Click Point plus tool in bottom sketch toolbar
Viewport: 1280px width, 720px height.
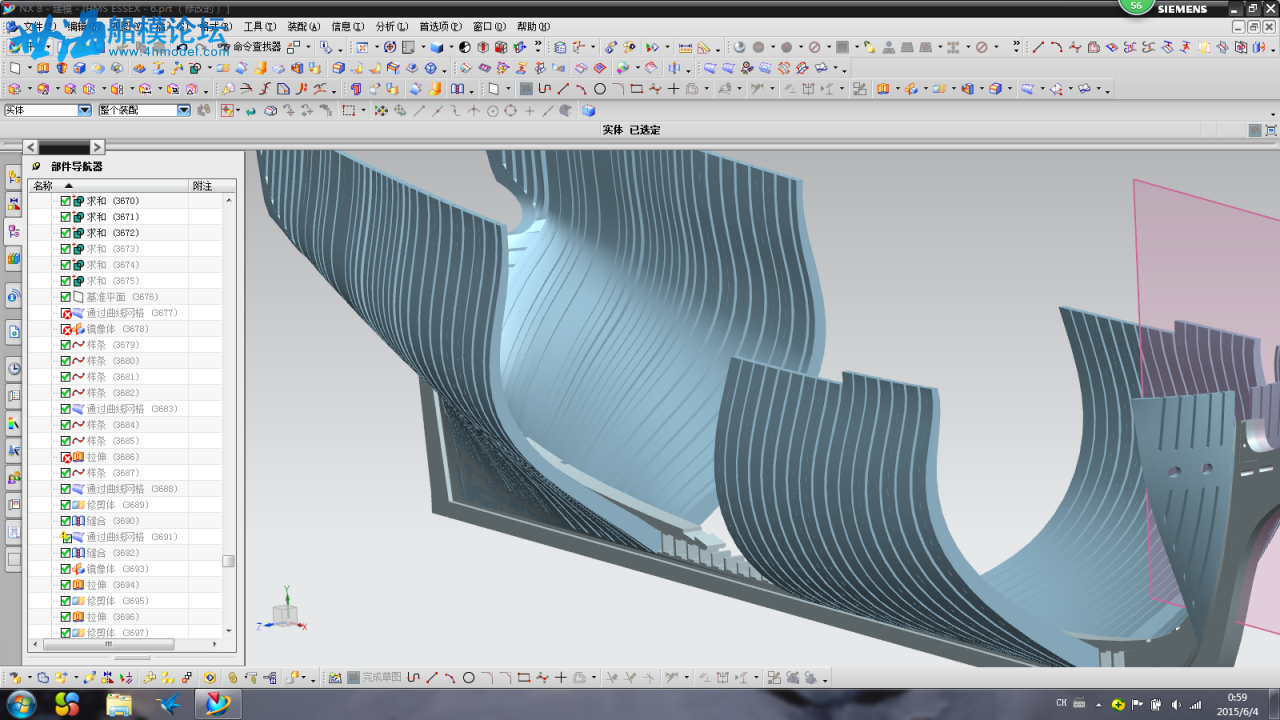[x=561, y=677]
